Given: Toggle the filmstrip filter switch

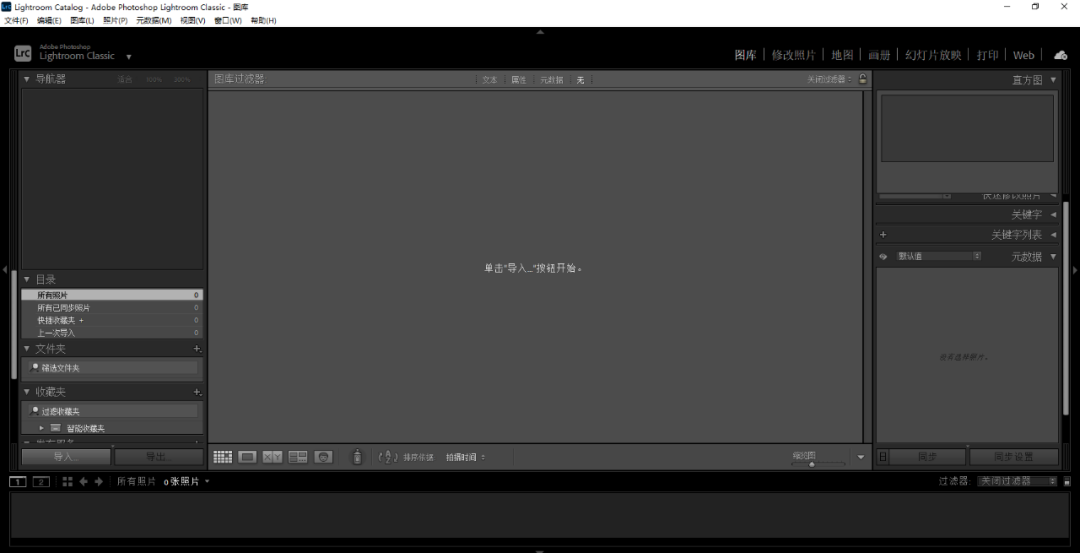Looking at the screenshot, I should (x=1067, y=482).
